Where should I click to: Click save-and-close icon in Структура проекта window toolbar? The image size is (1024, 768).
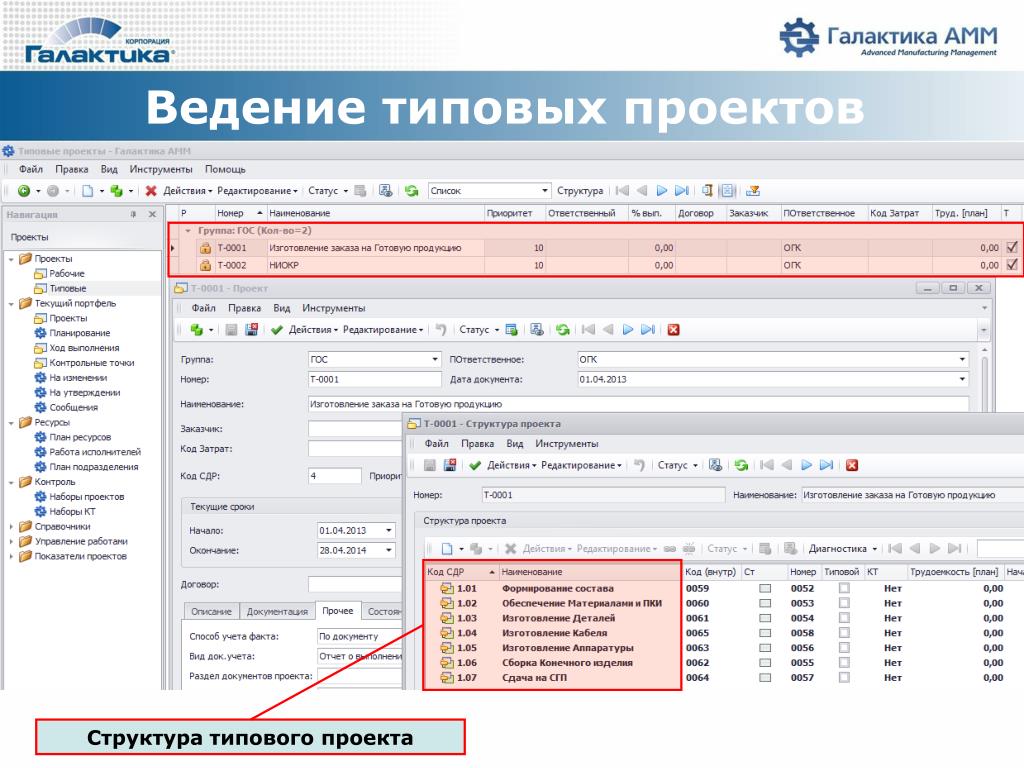click(450, 465)
